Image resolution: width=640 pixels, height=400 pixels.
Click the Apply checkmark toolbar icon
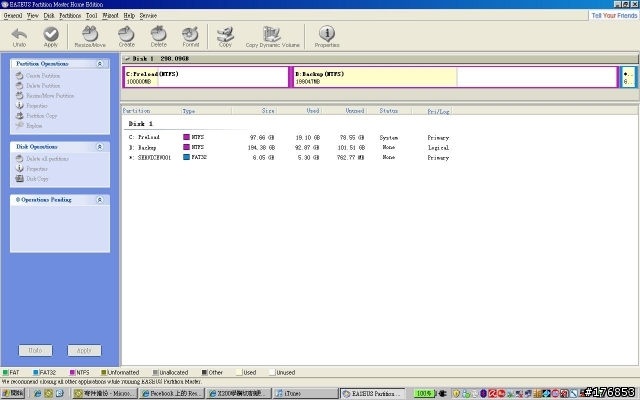[x=51, y=37]
